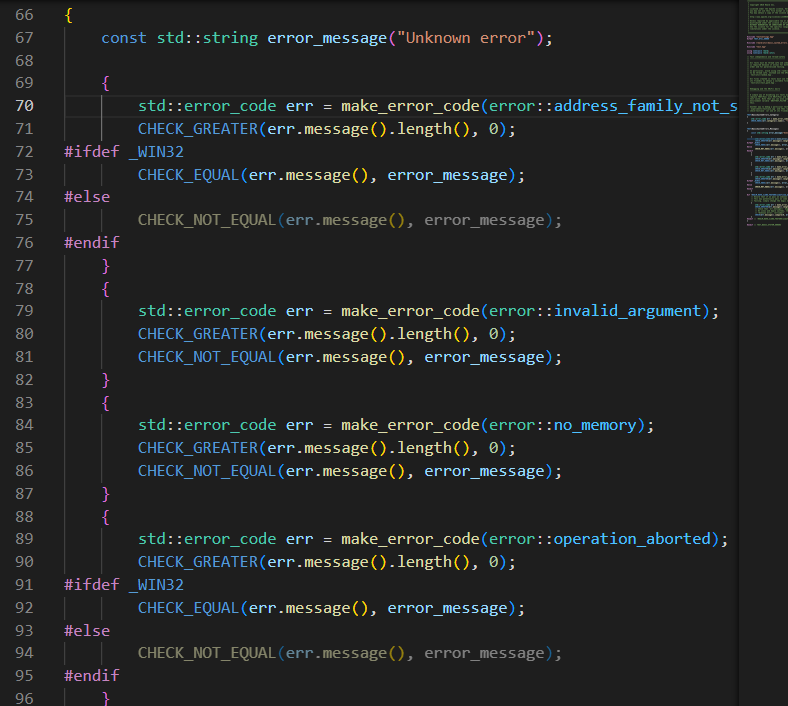Click the yellow opening brace on line 66
Screen dimensions: 788x706
click(69, 15)
